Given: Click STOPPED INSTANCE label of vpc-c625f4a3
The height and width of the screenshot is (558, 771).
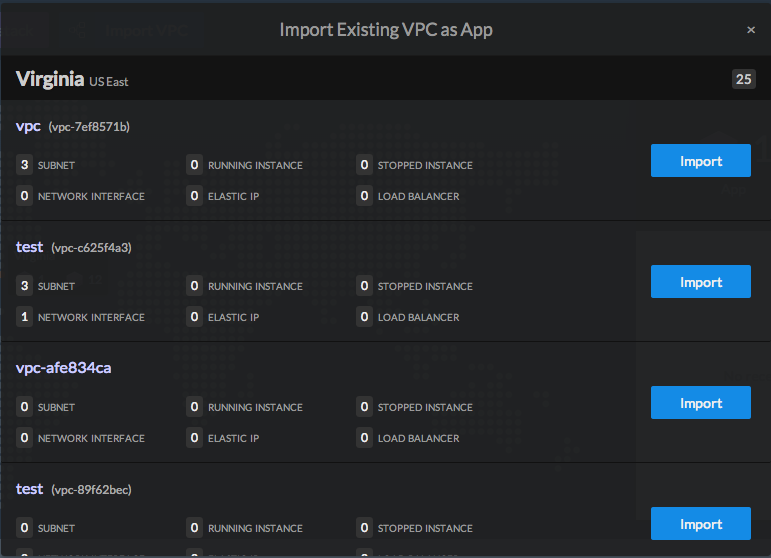Looking at the screenshot, I should click(x=425, y=287).
